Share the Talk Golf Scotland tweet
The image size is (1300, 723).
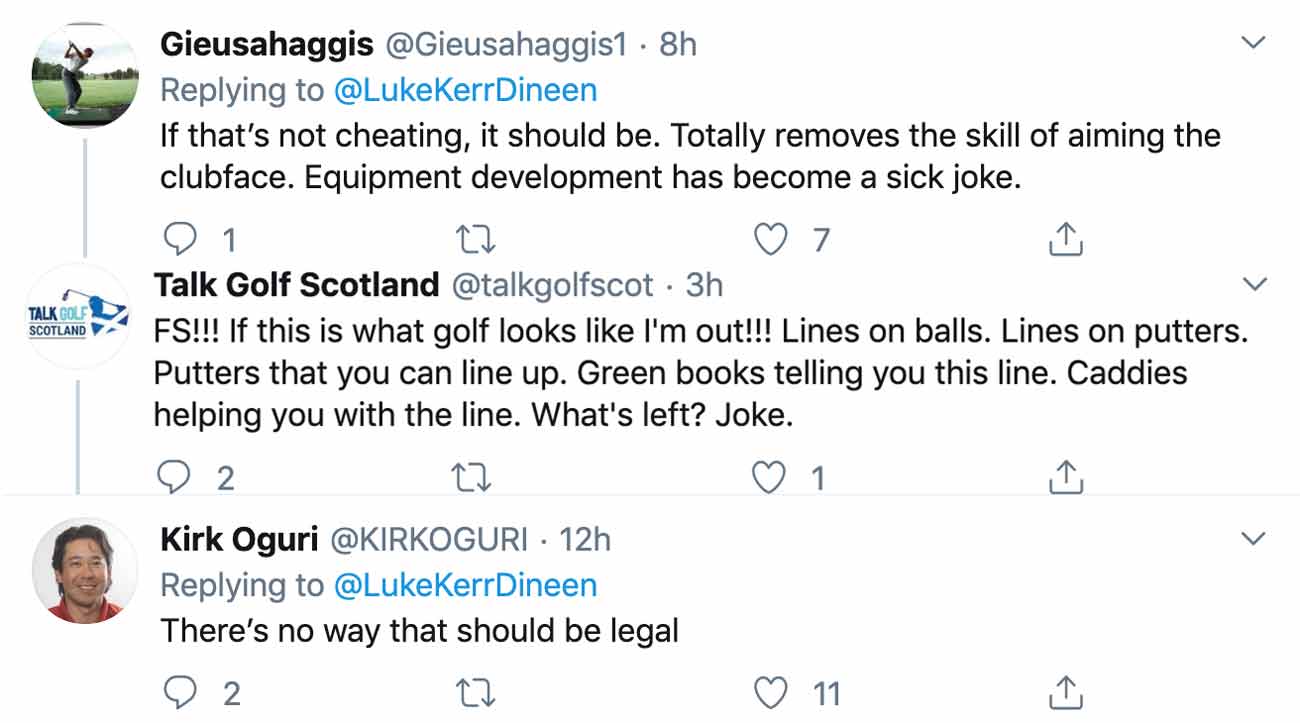(x=1066, y=478)
